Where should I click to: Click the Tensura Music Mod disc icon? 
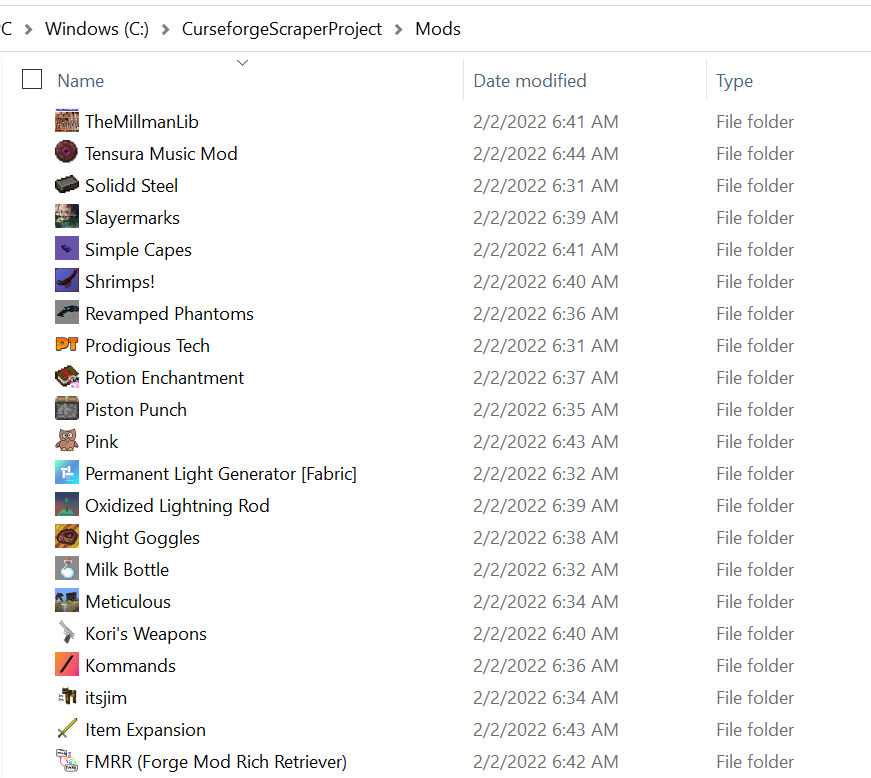(x=67, y=153)
